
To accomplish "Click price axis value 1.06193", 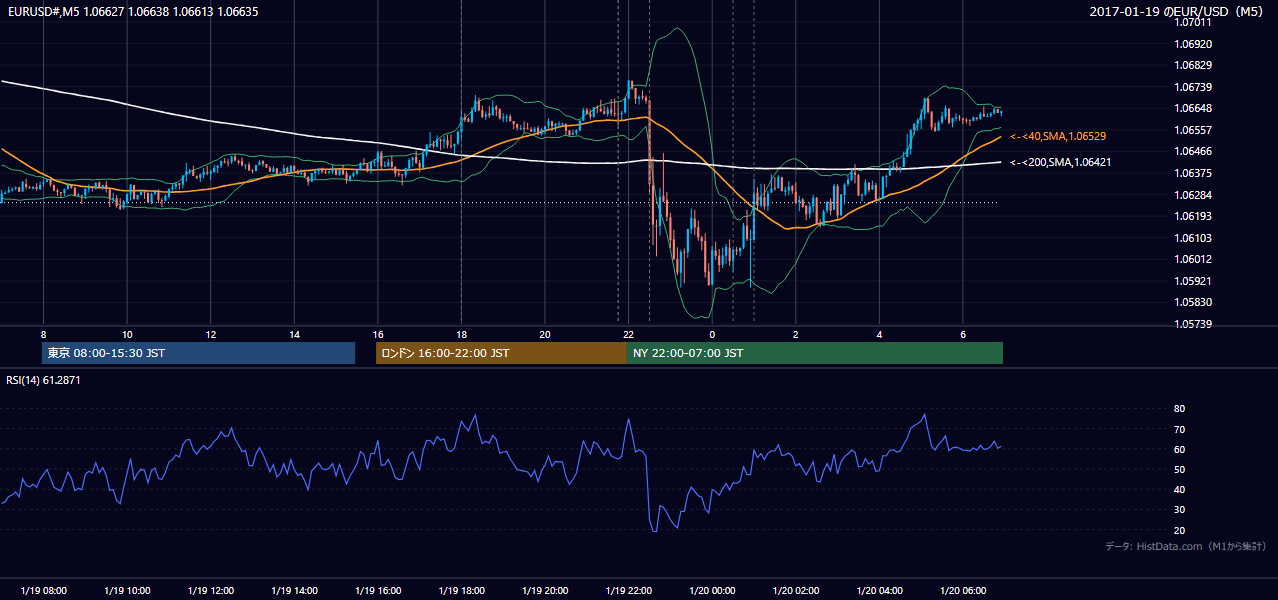I will pyautogui.click(x=1194, y=216).
